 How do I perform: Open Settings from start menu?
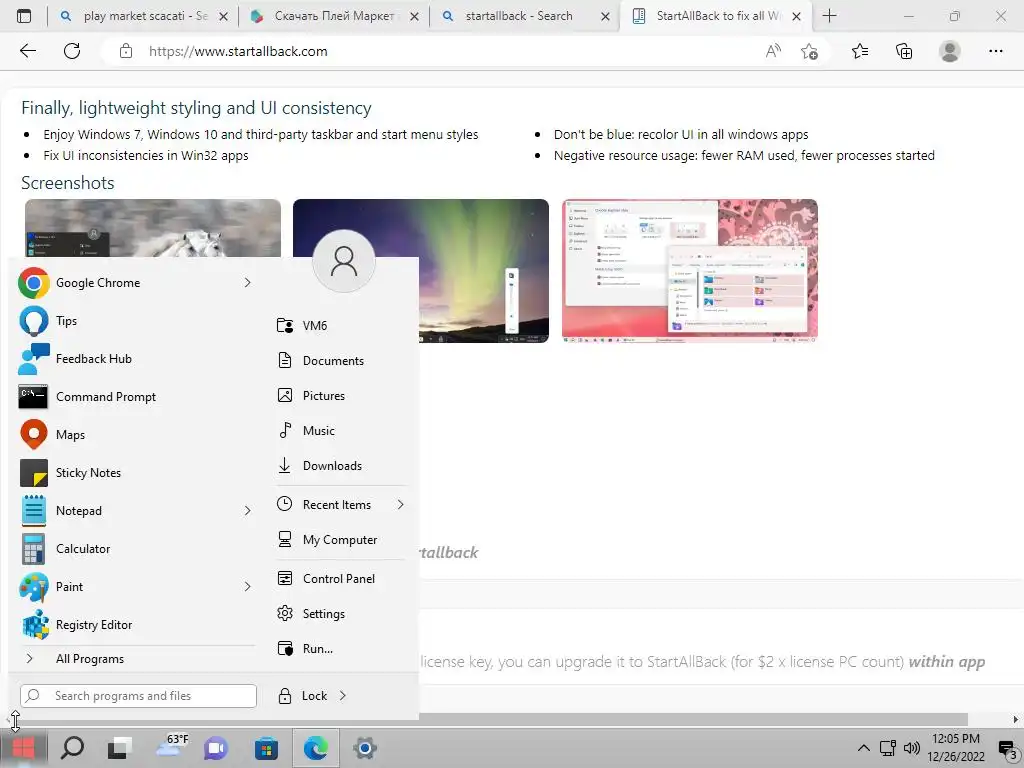point(341,614)
